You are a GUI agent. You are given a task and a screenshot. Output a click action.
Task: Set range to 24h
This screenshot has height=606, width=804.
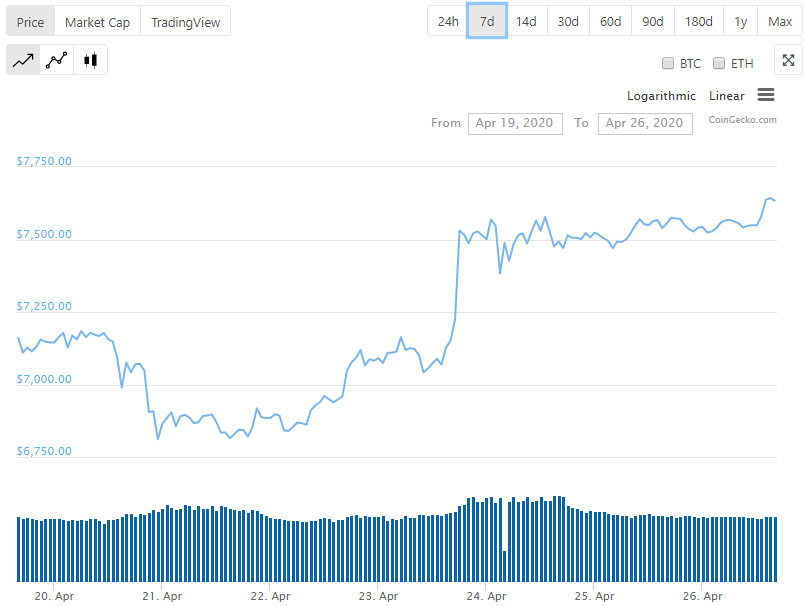coord(448,21)
